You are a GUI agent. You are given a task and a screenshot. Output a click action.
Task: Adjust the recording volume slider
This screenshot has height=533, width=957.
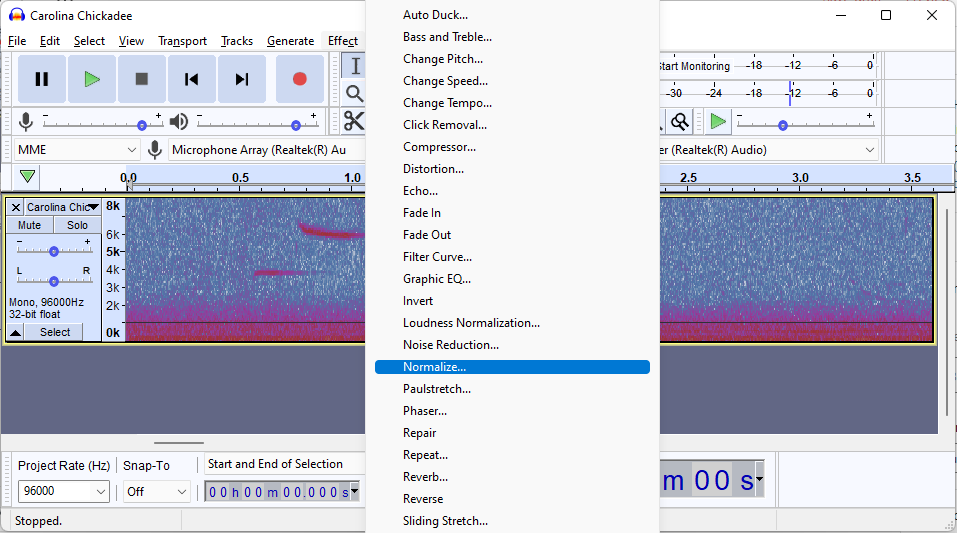coord(103,124)
